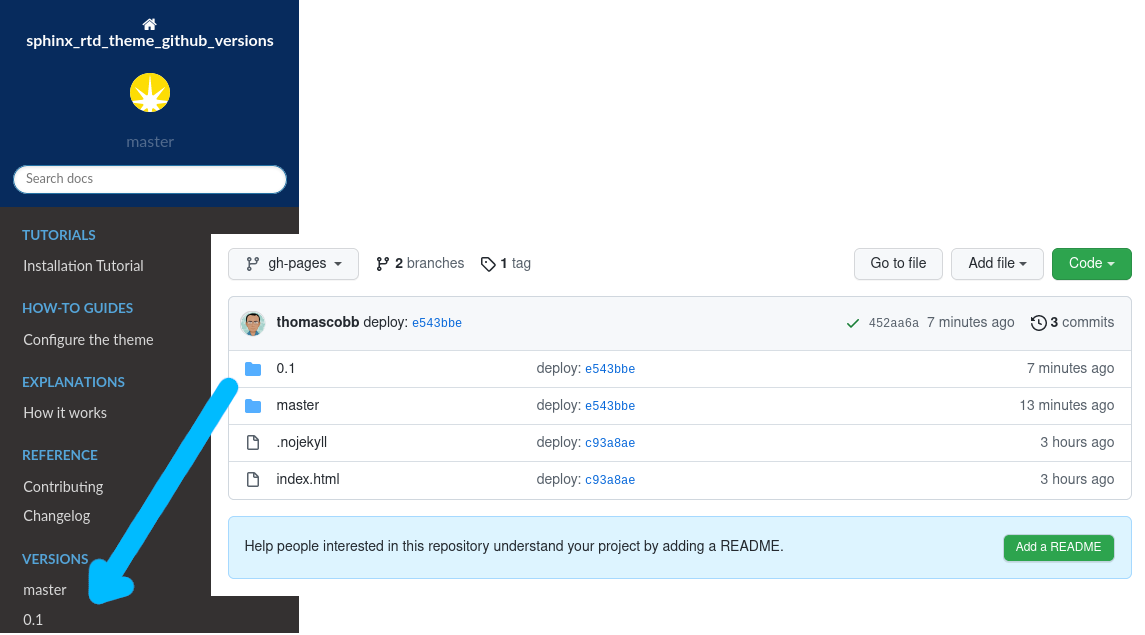Image resolution: width=1145 pixels, height=635 pixels.
Task: Click the yellow starburst project logo
Action: click(x=150, y=93)
